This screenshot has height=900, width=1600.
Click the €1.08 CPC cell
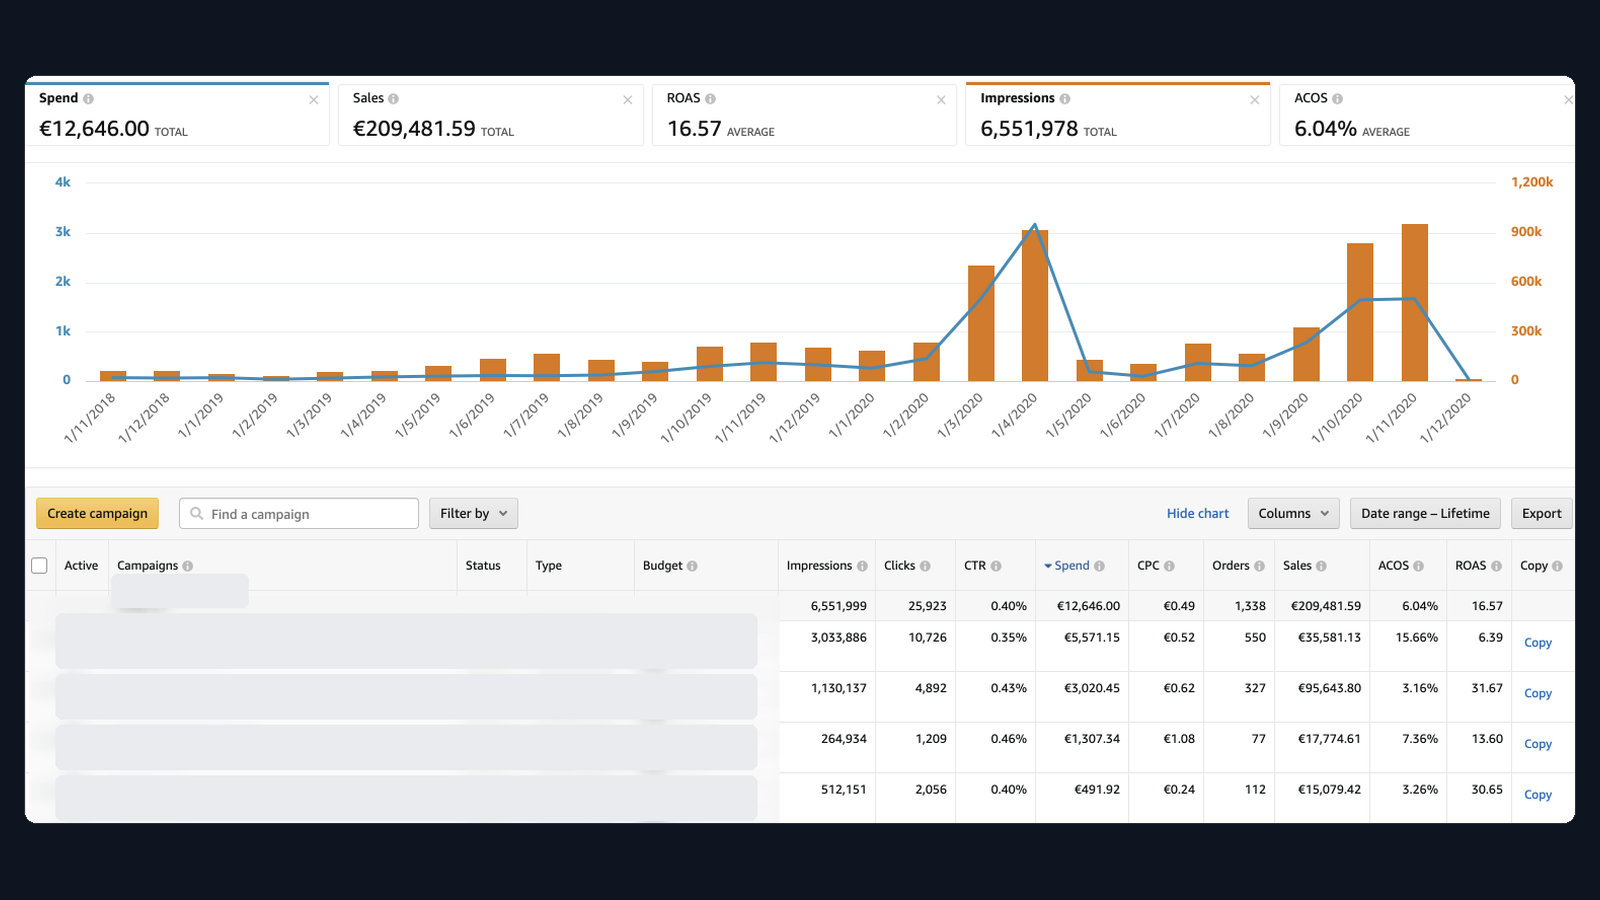(1179, 739)
